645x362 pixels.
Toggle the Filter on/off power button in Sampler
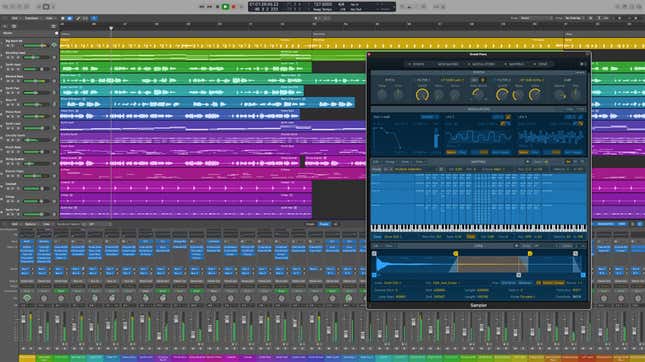coord(483,80)
